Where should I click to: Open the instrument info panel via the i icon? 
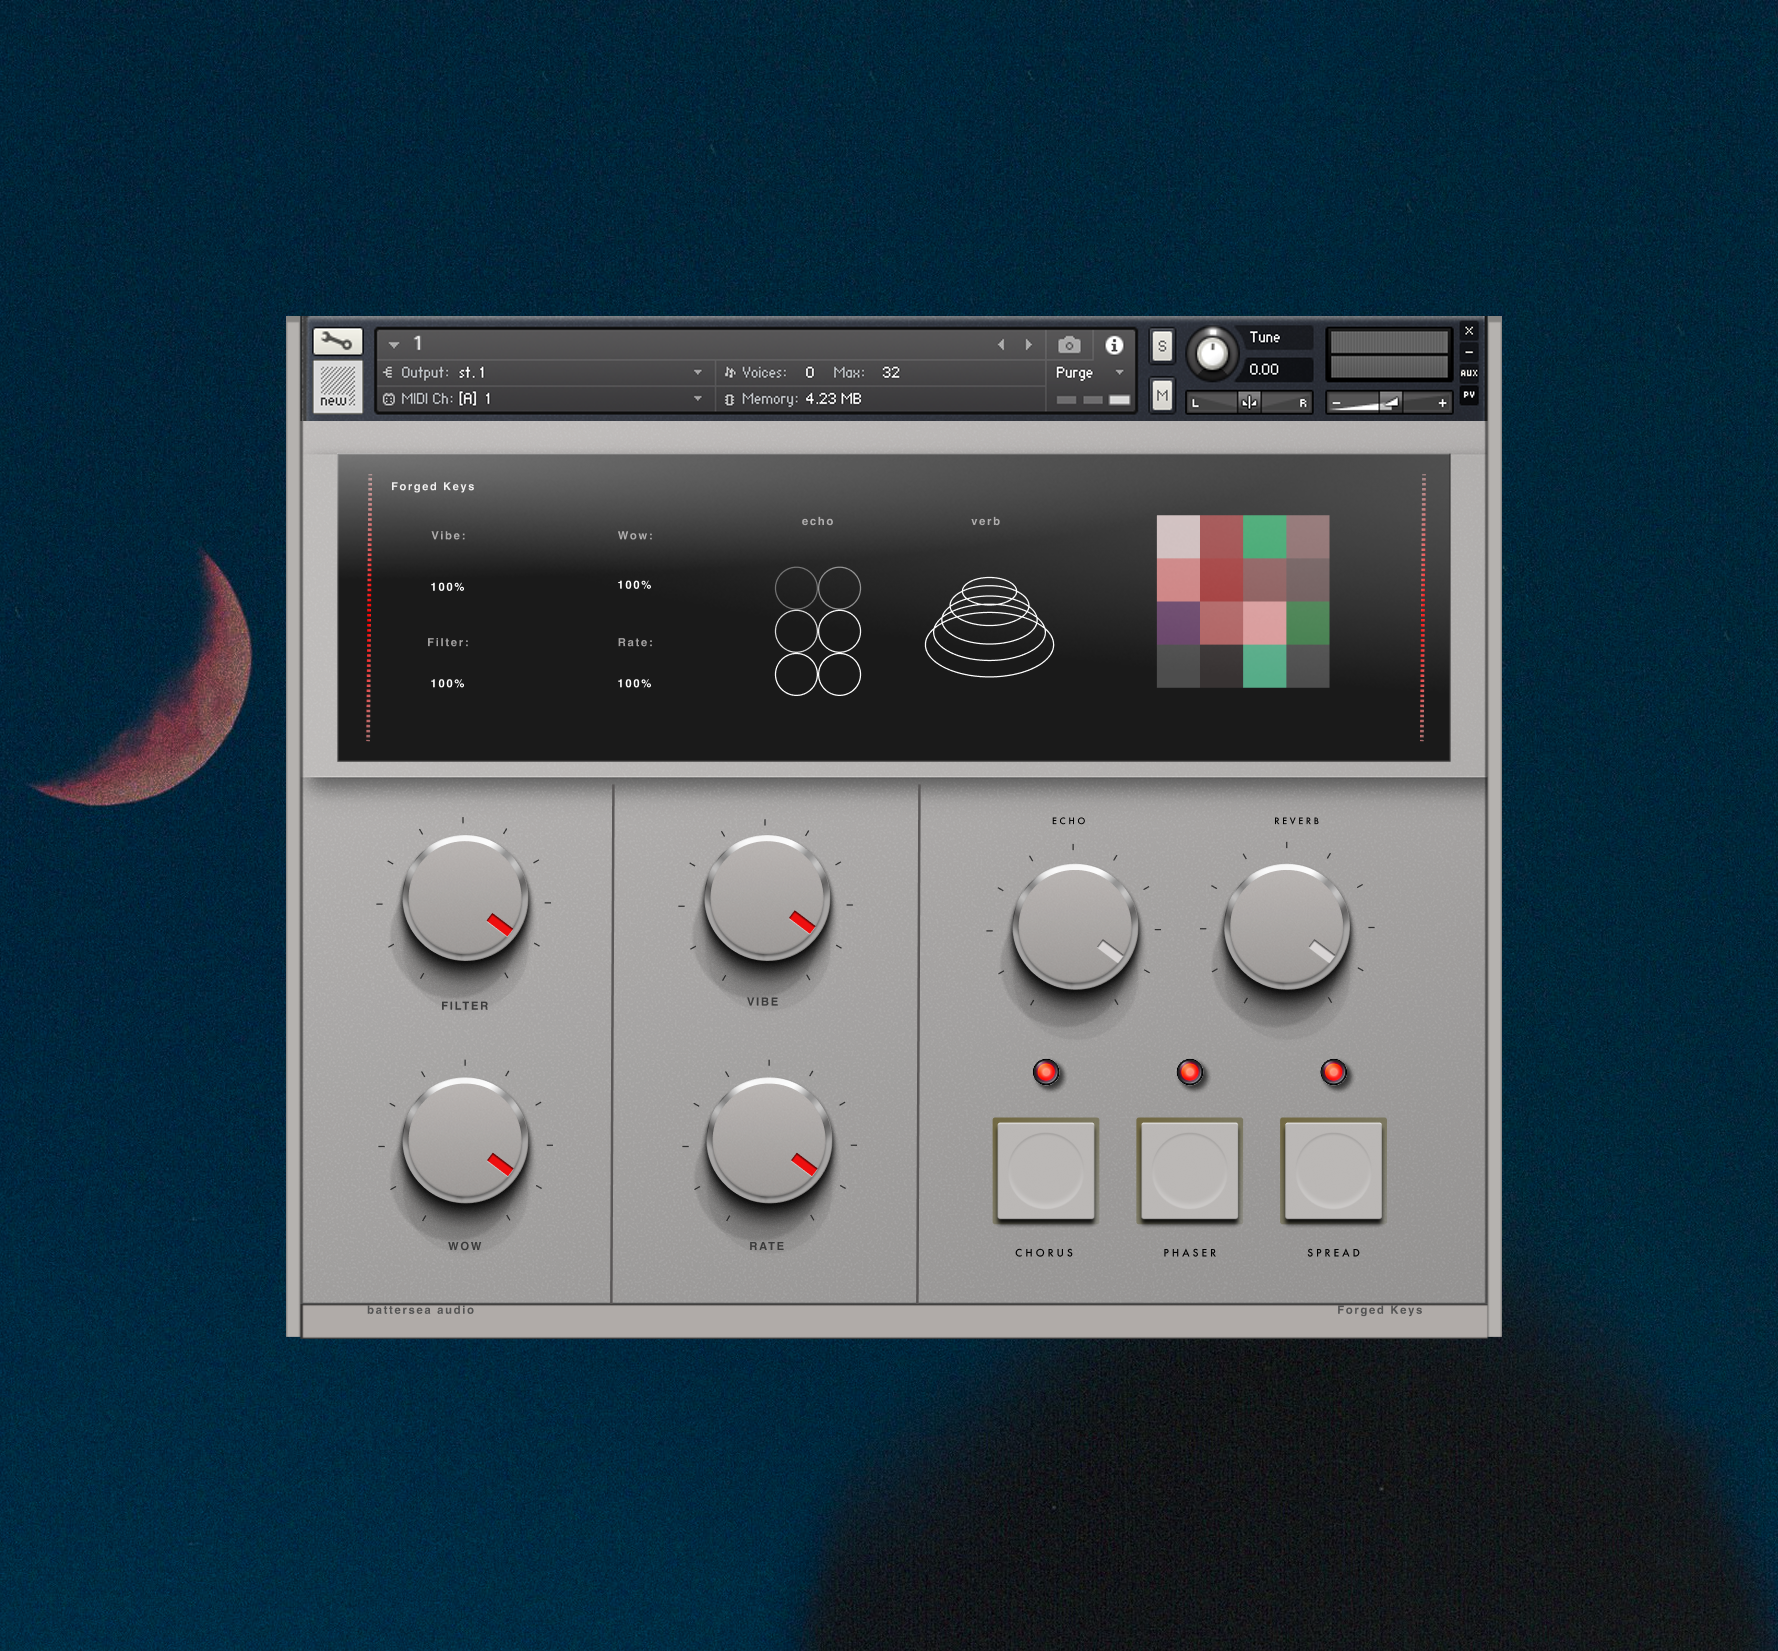click(x=1114, y=345)
